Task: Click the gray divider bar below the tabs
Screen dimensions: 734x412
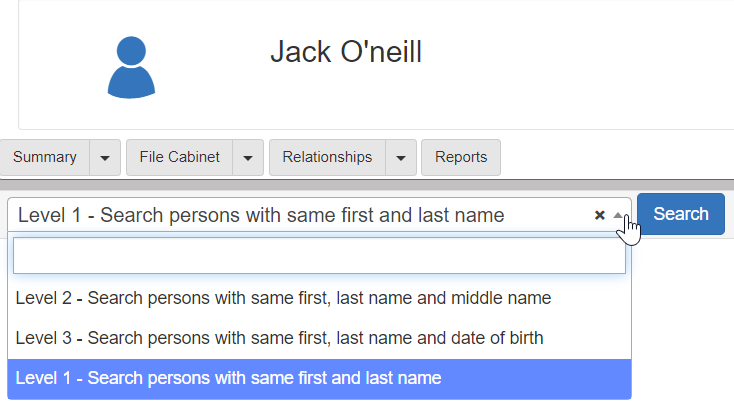Action: point(367,185)
